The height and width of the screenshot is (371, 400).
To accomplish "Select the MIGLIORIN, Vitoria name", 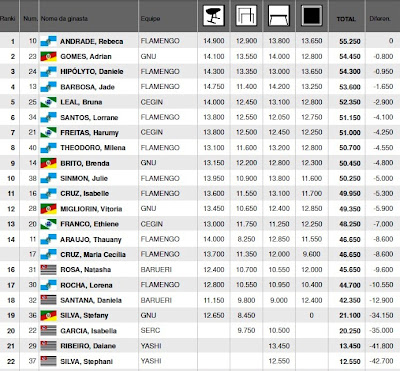I will 91,209.
